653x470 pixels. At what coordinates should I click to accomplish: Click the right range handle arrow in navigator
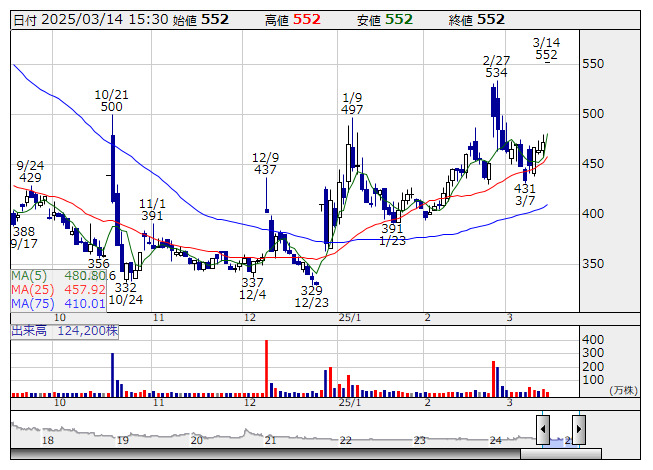coord(578,430)
